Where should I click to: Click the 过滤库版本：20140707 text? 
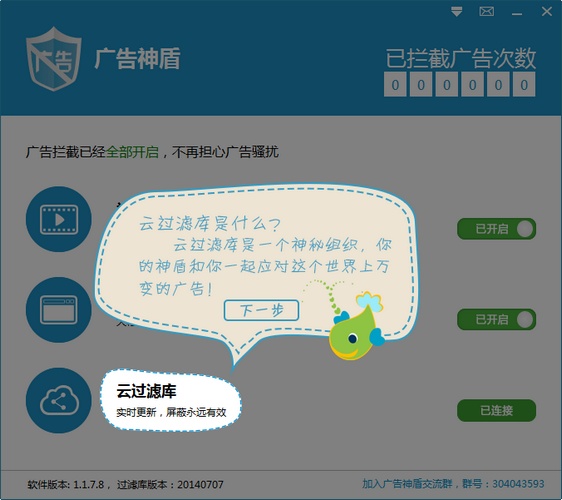point(170,485)
